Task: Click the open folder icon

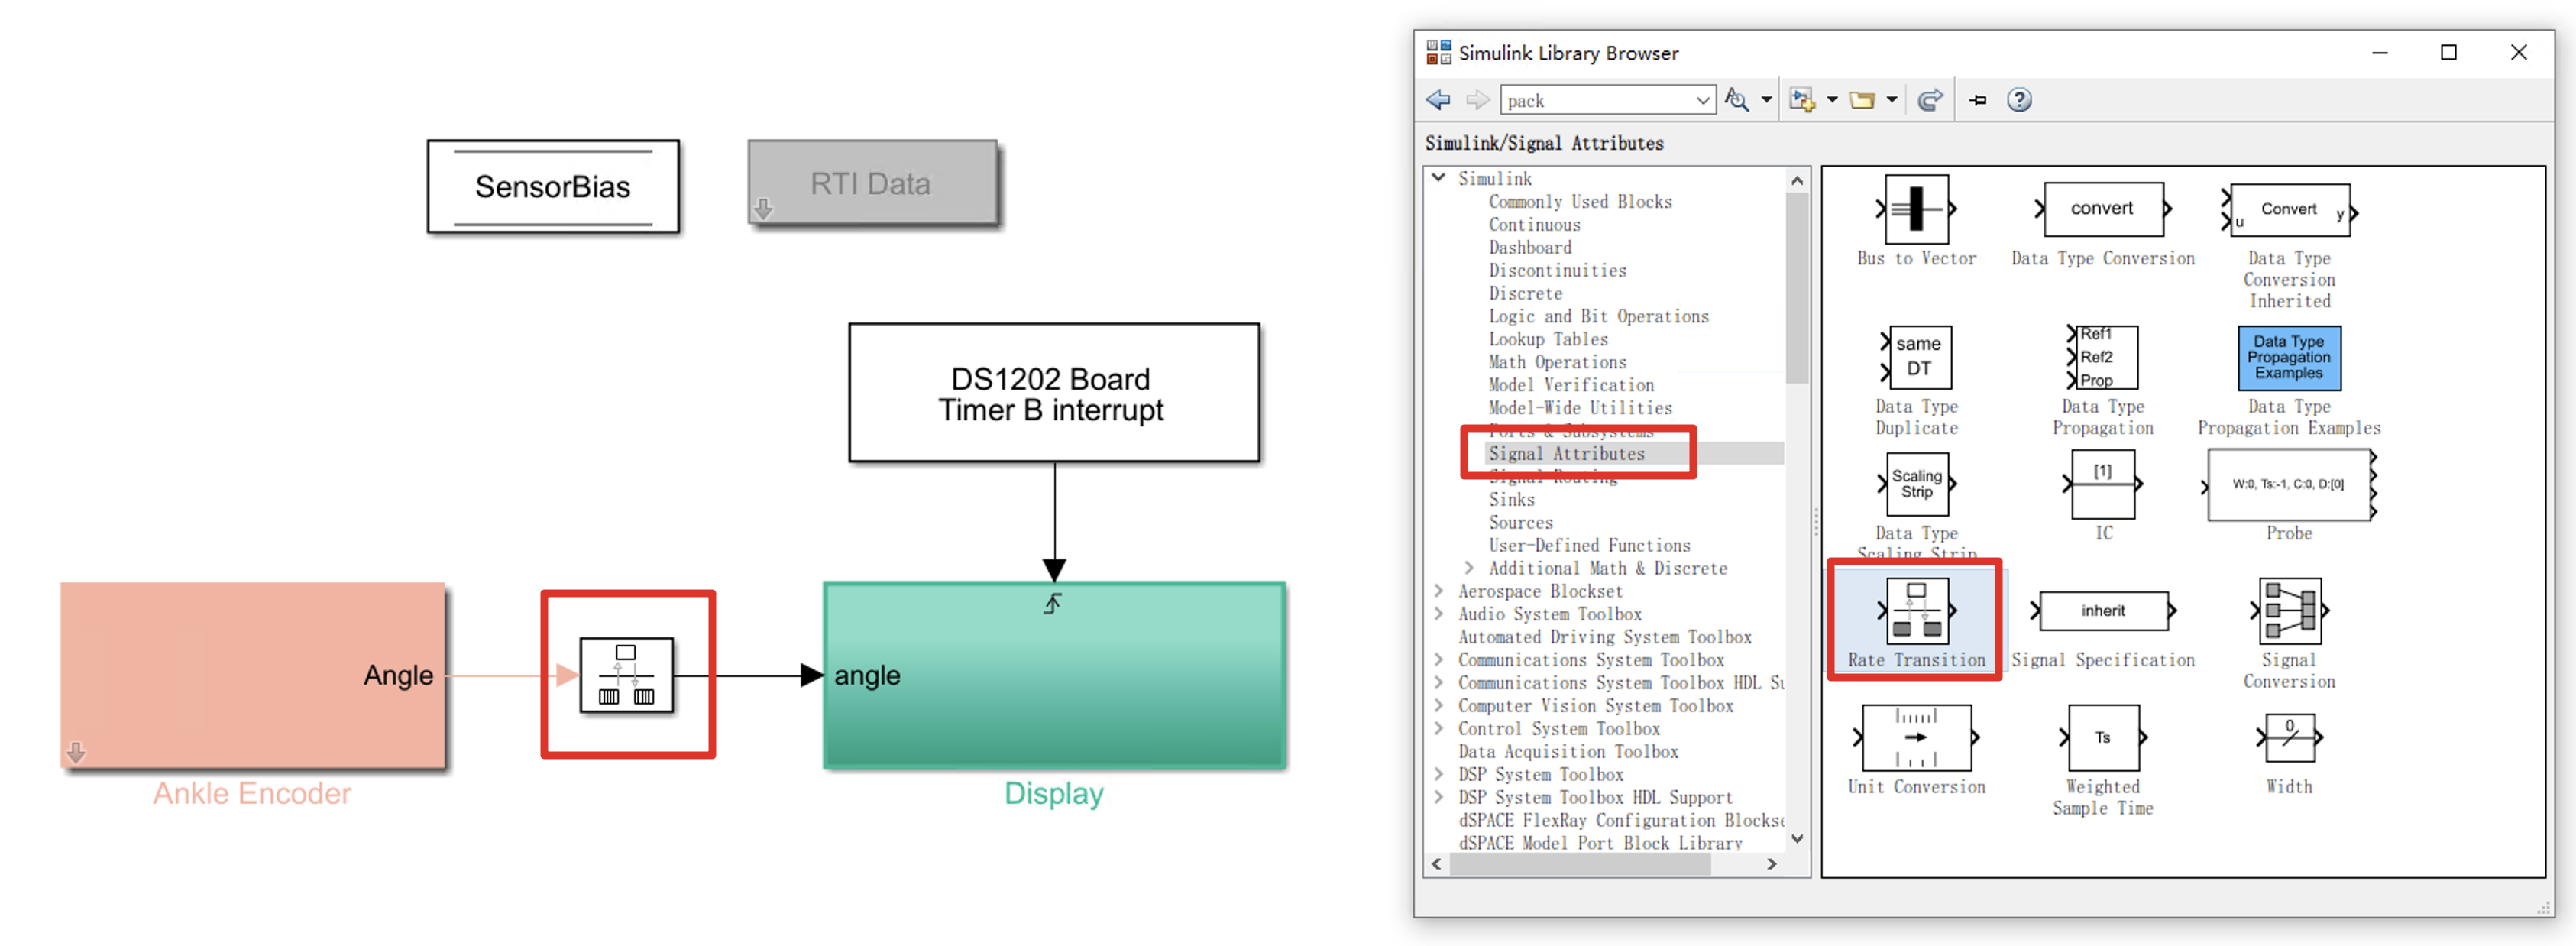Action: pyautogui.click(x=1862, y=100)
